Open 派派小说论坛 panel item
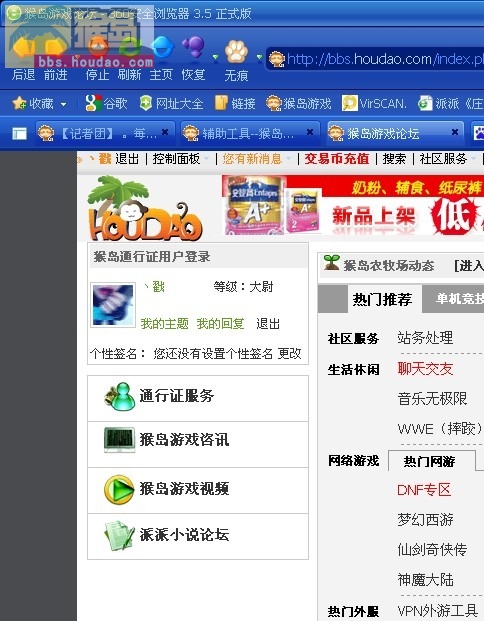Image resolution: width=484 pixels, height=621 pixels. (198, 536)
